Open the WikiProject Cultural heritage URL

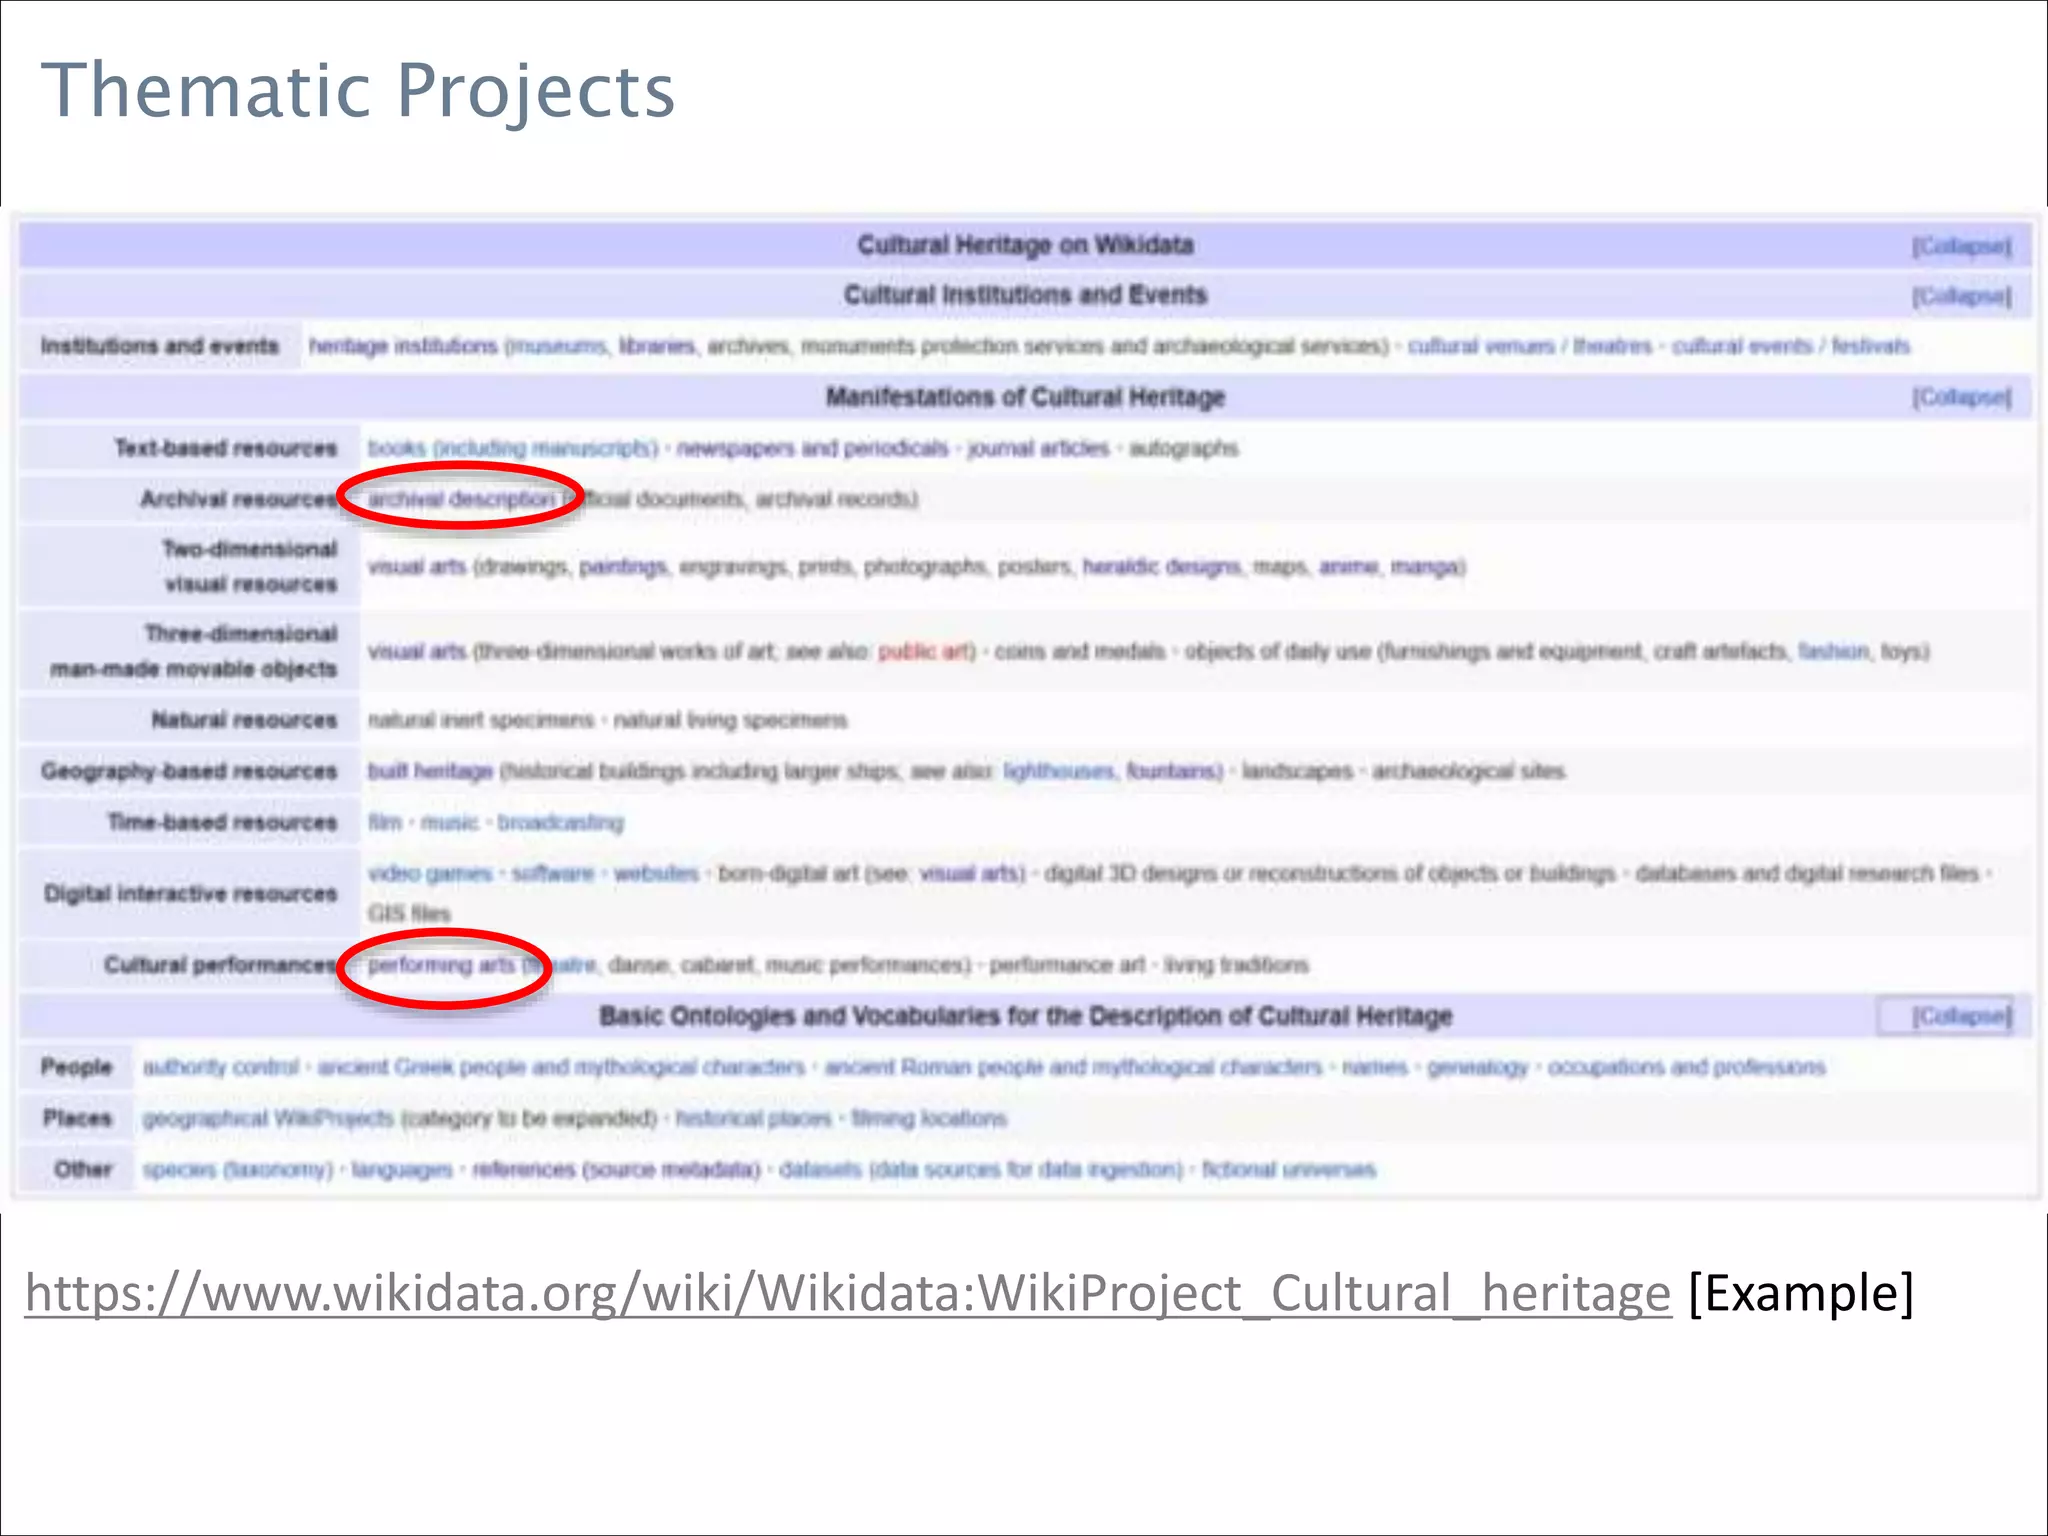(x=848, y=1293)
